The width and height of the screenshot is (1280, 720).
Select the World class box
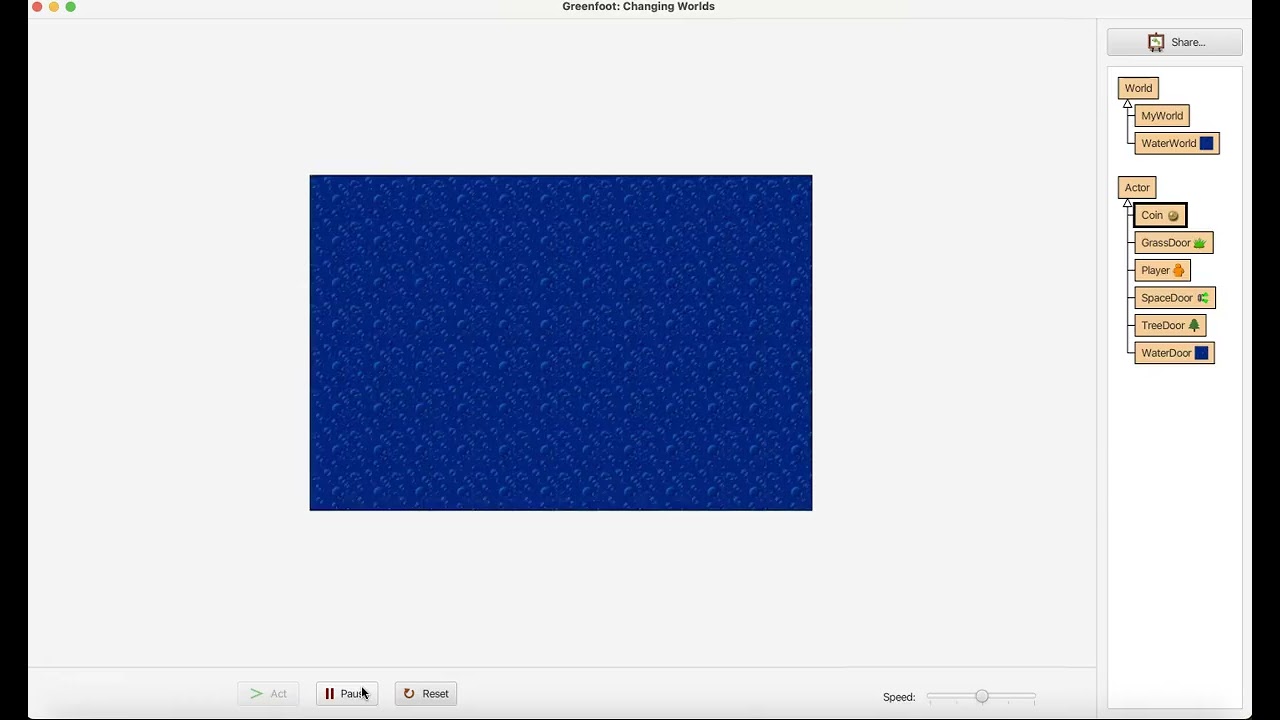[x=1138, y=88]
